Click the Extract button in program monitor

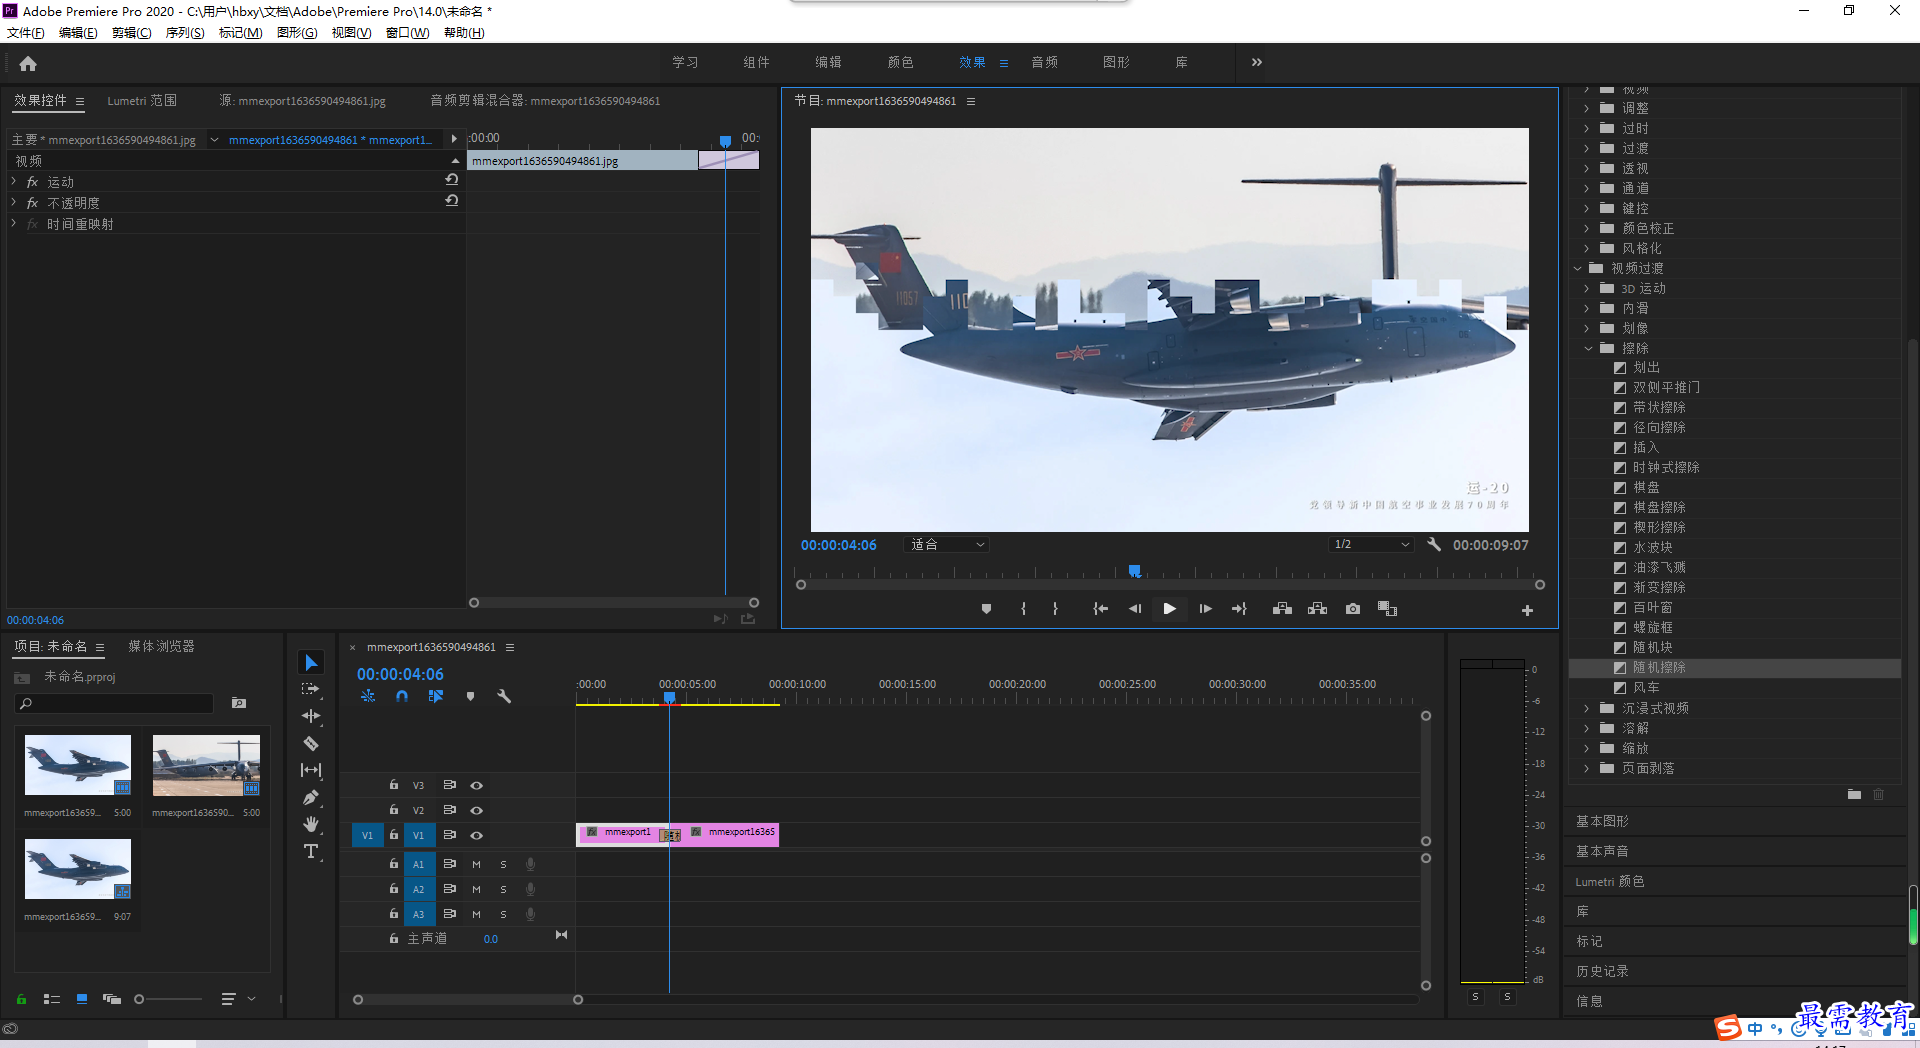click(1317, 609)
